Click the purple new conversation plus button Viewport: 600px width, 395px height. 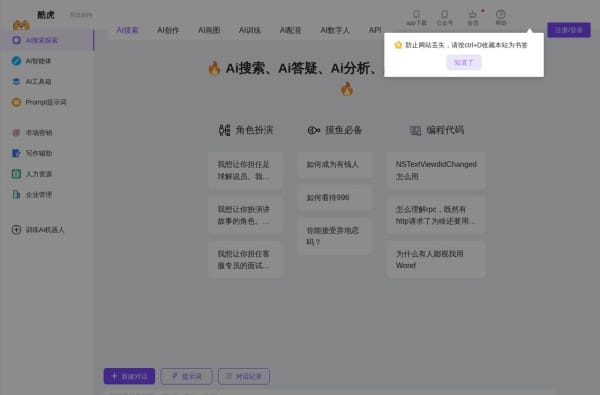pyautogui.click(x=129, y=376)
